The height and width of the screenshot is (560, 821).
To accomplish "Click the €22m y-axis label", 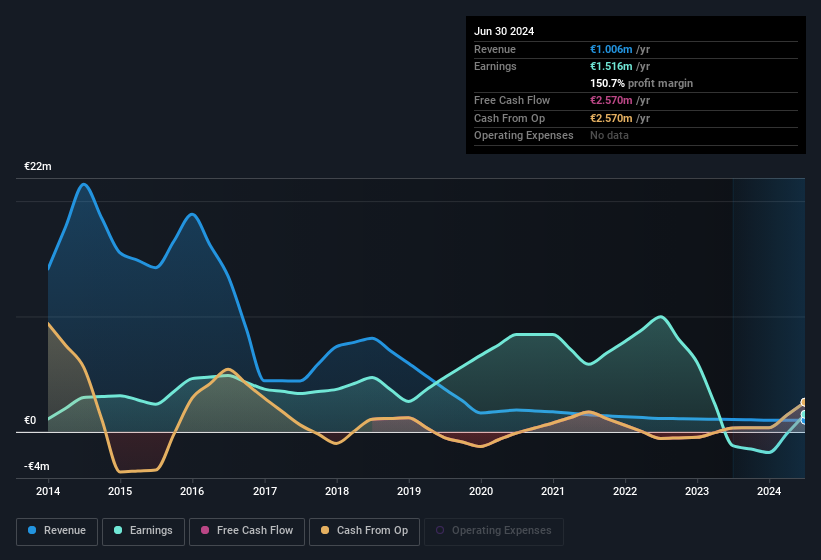I will (38, 166).
